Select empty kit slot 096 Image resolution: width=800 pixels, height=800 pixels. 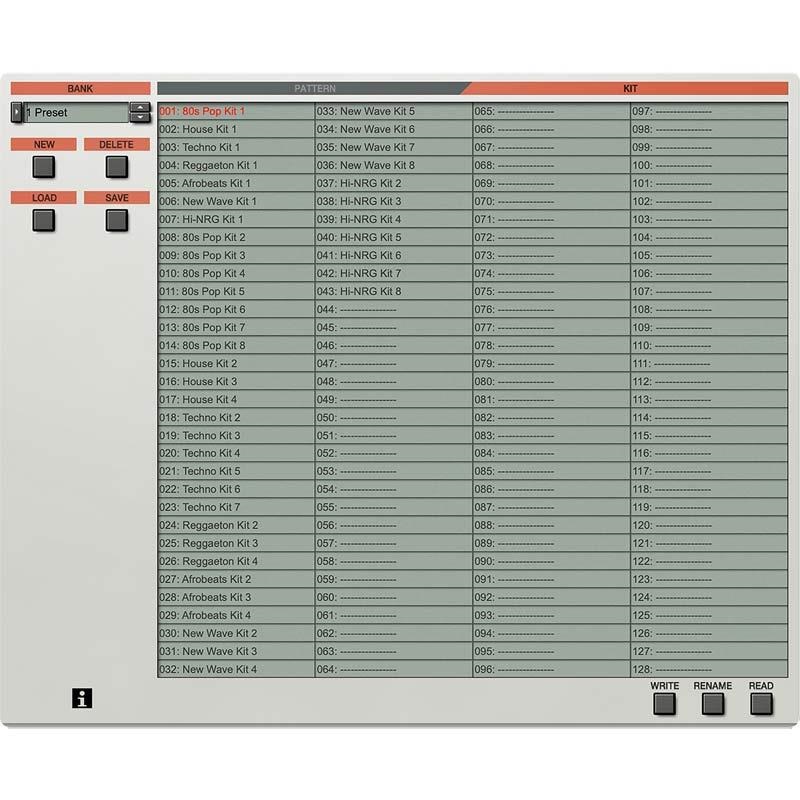pos(552,669)
